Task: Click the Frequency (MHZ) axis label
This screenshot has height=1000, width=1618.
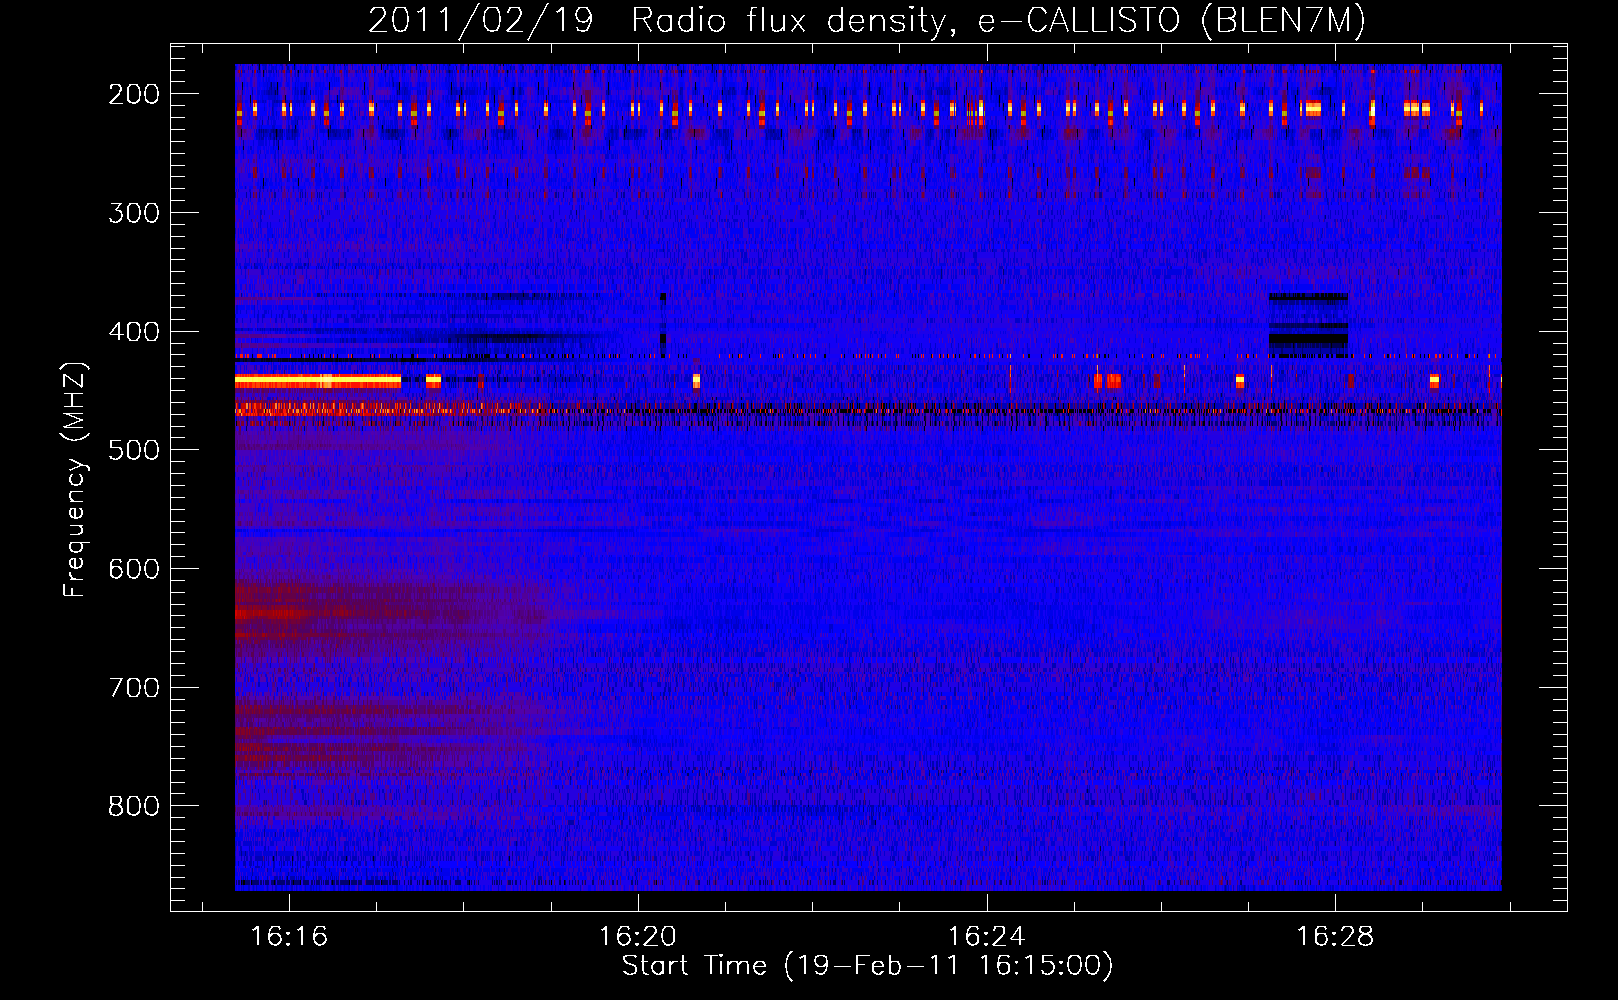Action: click(x=75, y=479)
